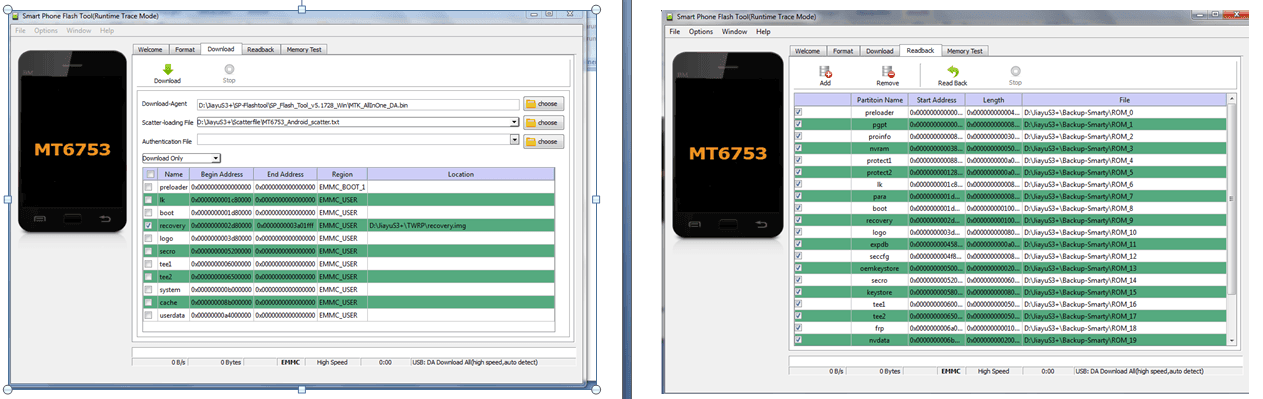The image size is (1263, 399).
Task: Click the Add icon in Readback toolbar
Action: [x=825, y=71]
